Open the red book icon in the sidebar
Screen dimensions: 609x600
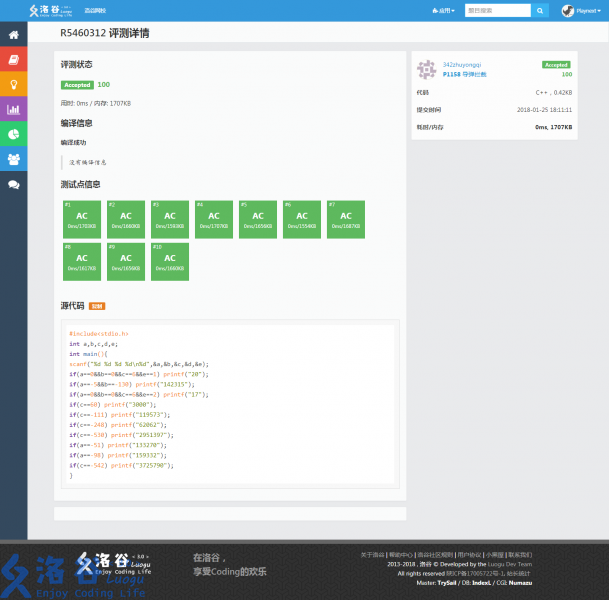point(14,60)
